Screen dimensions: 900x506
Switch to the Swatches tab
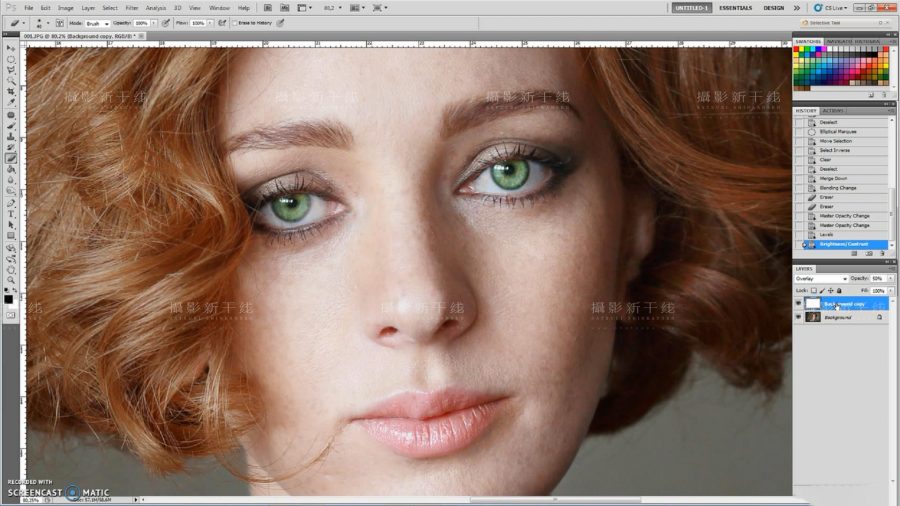tap(809, 42)
